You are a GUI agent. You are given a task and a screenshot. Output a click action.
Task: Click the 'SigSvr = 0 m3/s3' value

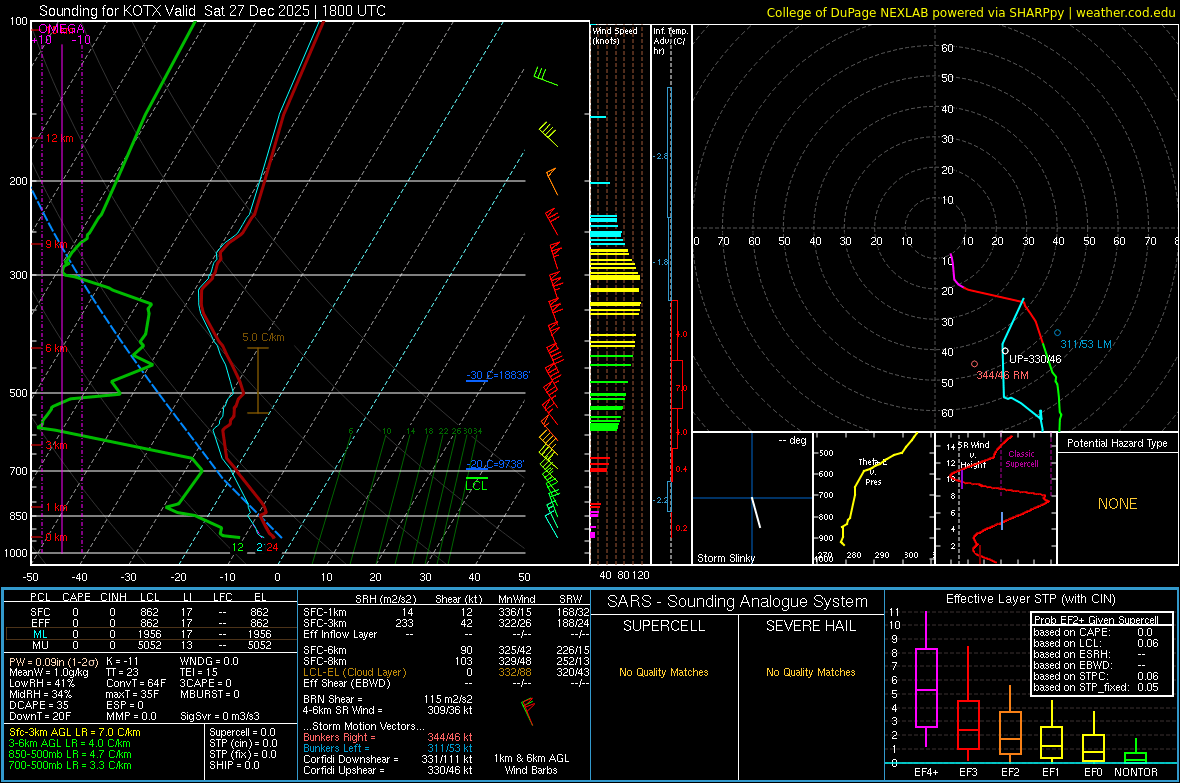pyautogui.click(x=220, y=716)
